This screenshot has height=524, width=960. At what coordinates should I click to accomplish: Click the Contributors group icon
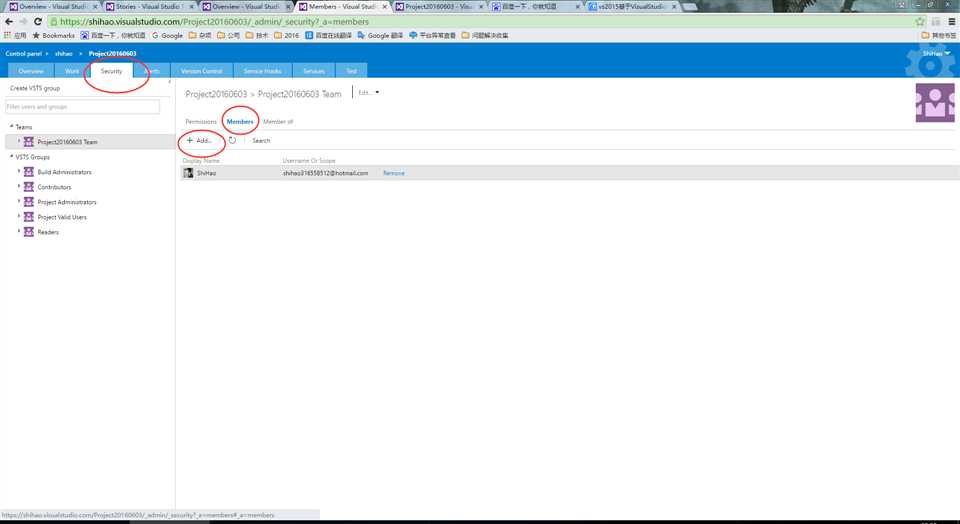coord(29,187)
